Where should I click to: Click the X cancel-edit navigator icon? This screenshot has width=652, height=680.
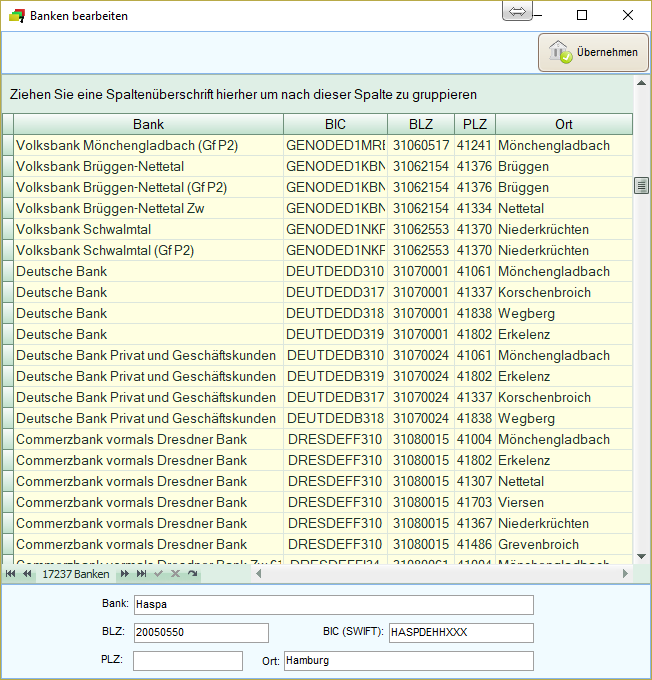(175, 574)
